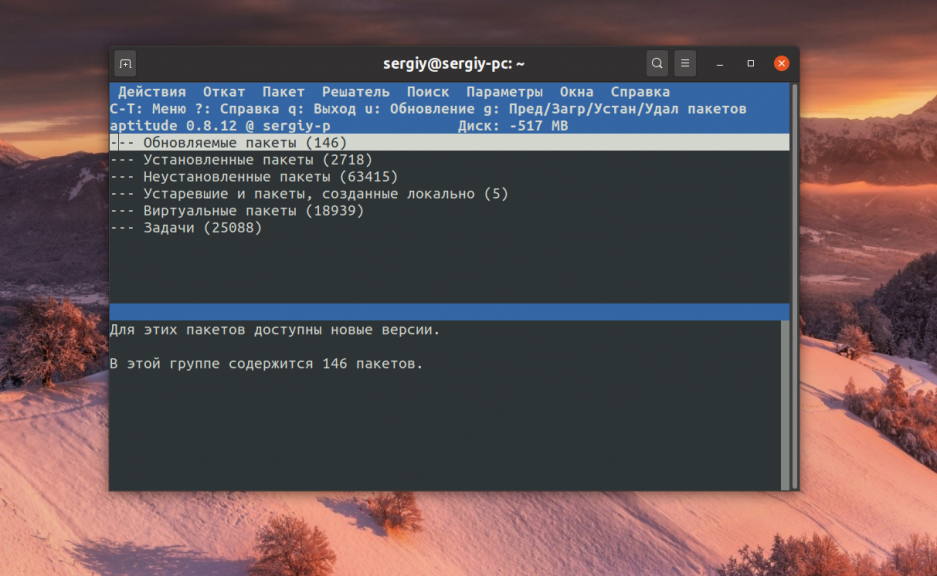Click the Пакет menu item
This screenshot has height=576, width=937.
click(283, 92)
